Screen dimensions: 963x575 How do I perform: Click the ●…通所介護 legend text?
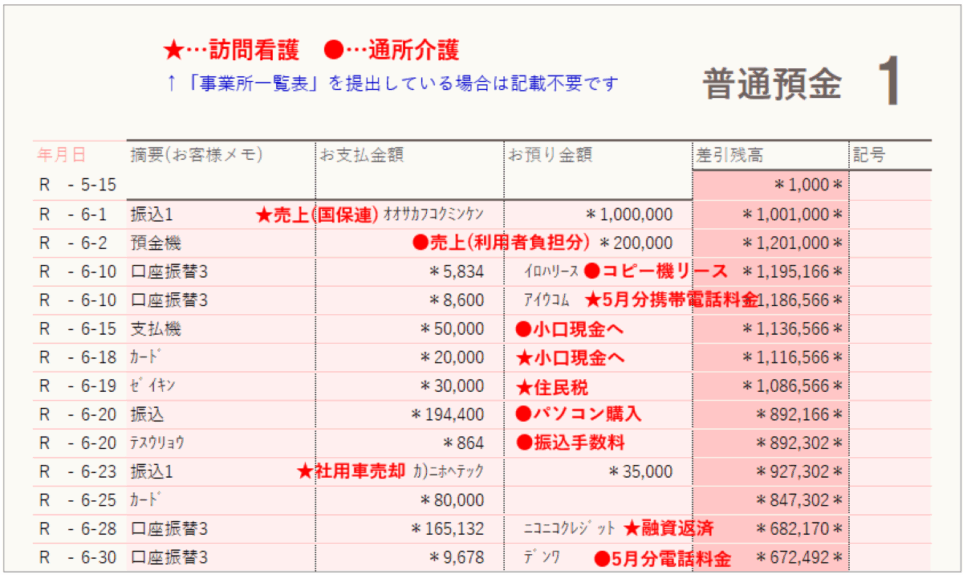point(392,50)
